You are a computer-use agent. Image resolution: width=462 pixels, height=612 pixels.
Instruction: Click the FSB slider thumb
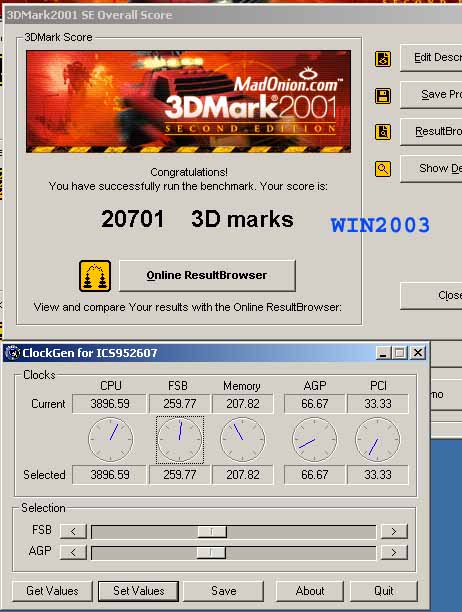point(211,532)
